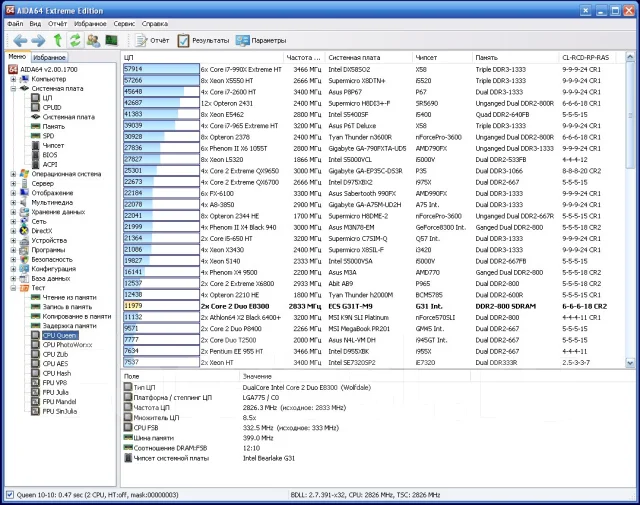Expand the Компьютер tree node
Screen dimensions: 640x505
coord(13,79)
